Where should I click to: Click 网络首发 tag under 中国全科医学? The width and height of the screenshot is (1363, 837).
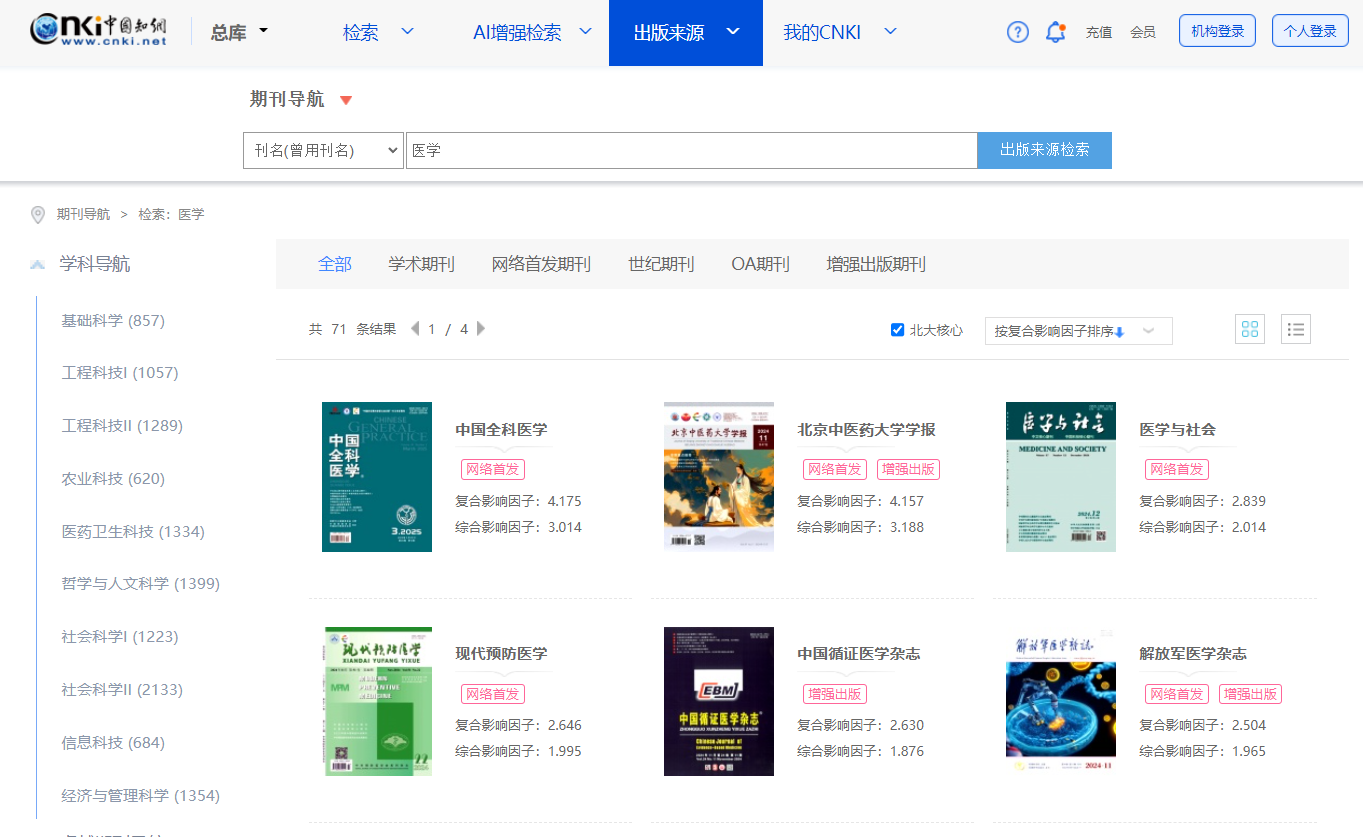pos(493,470)
